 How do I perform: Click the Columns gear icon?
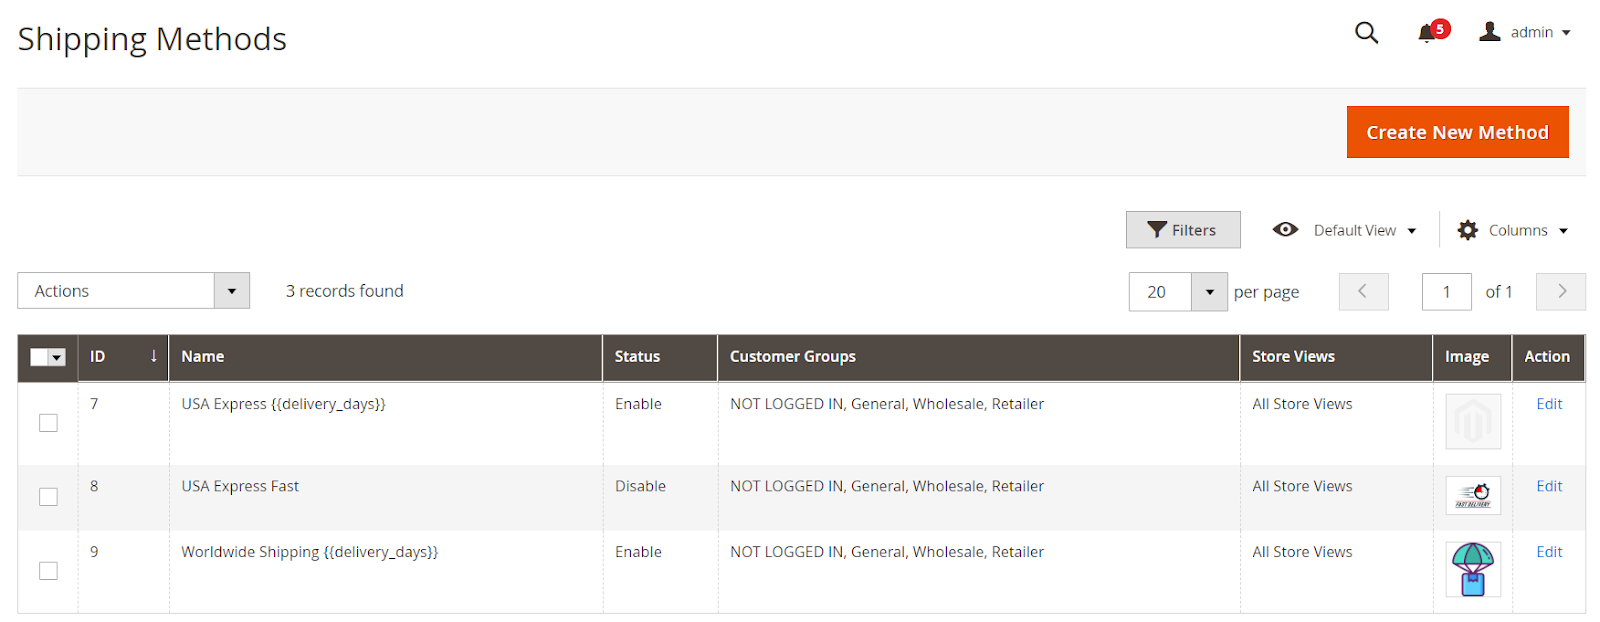(1468, 230)
